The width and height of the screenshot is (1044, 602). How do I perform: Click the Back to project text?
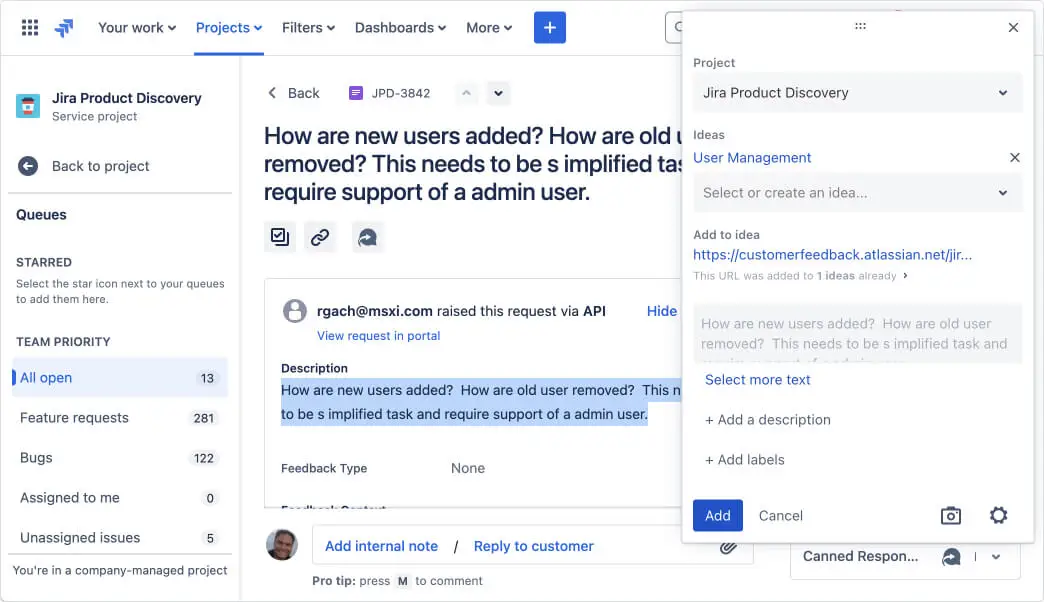101,166
